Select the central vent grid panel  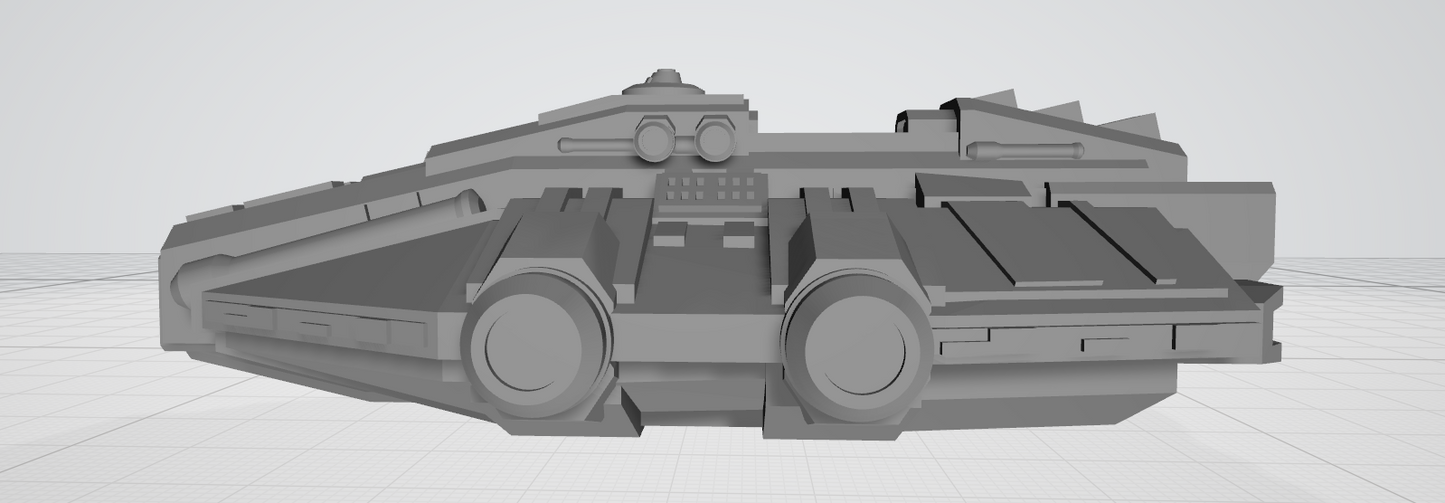click(x=710, y=188)
